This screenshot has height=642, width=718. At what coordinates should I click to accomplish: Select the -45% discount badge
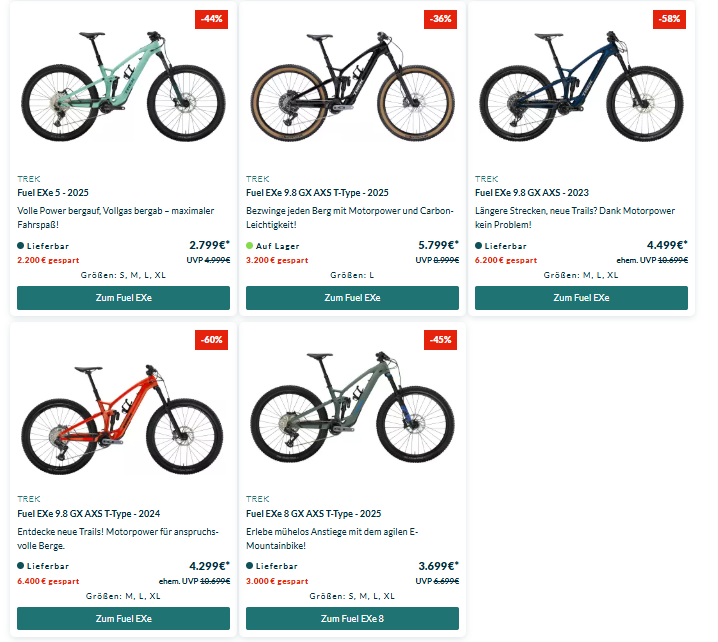click(439, 340)
